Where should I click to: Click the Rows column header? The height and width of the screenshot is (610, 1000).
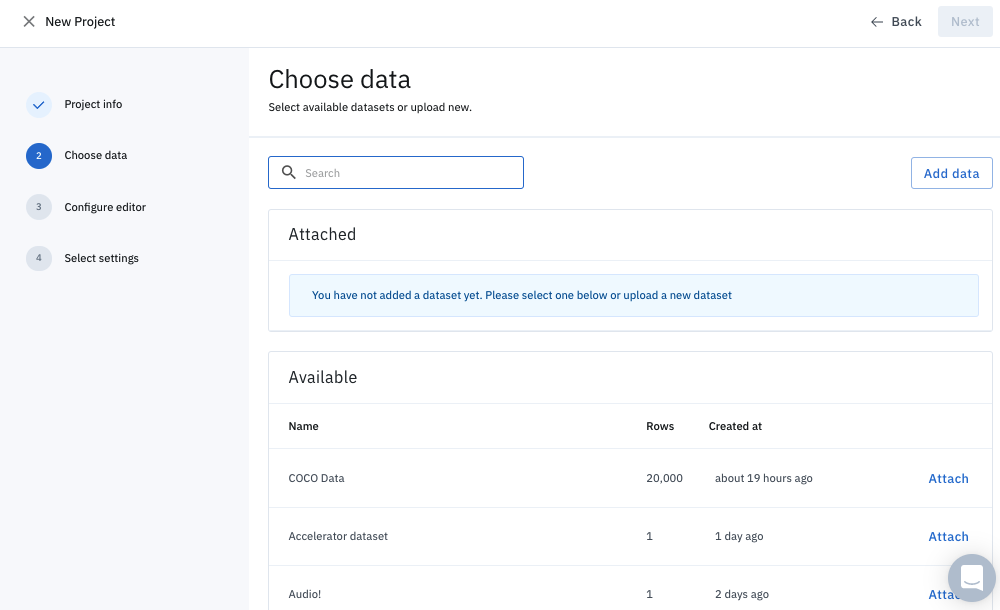[660, 426]
